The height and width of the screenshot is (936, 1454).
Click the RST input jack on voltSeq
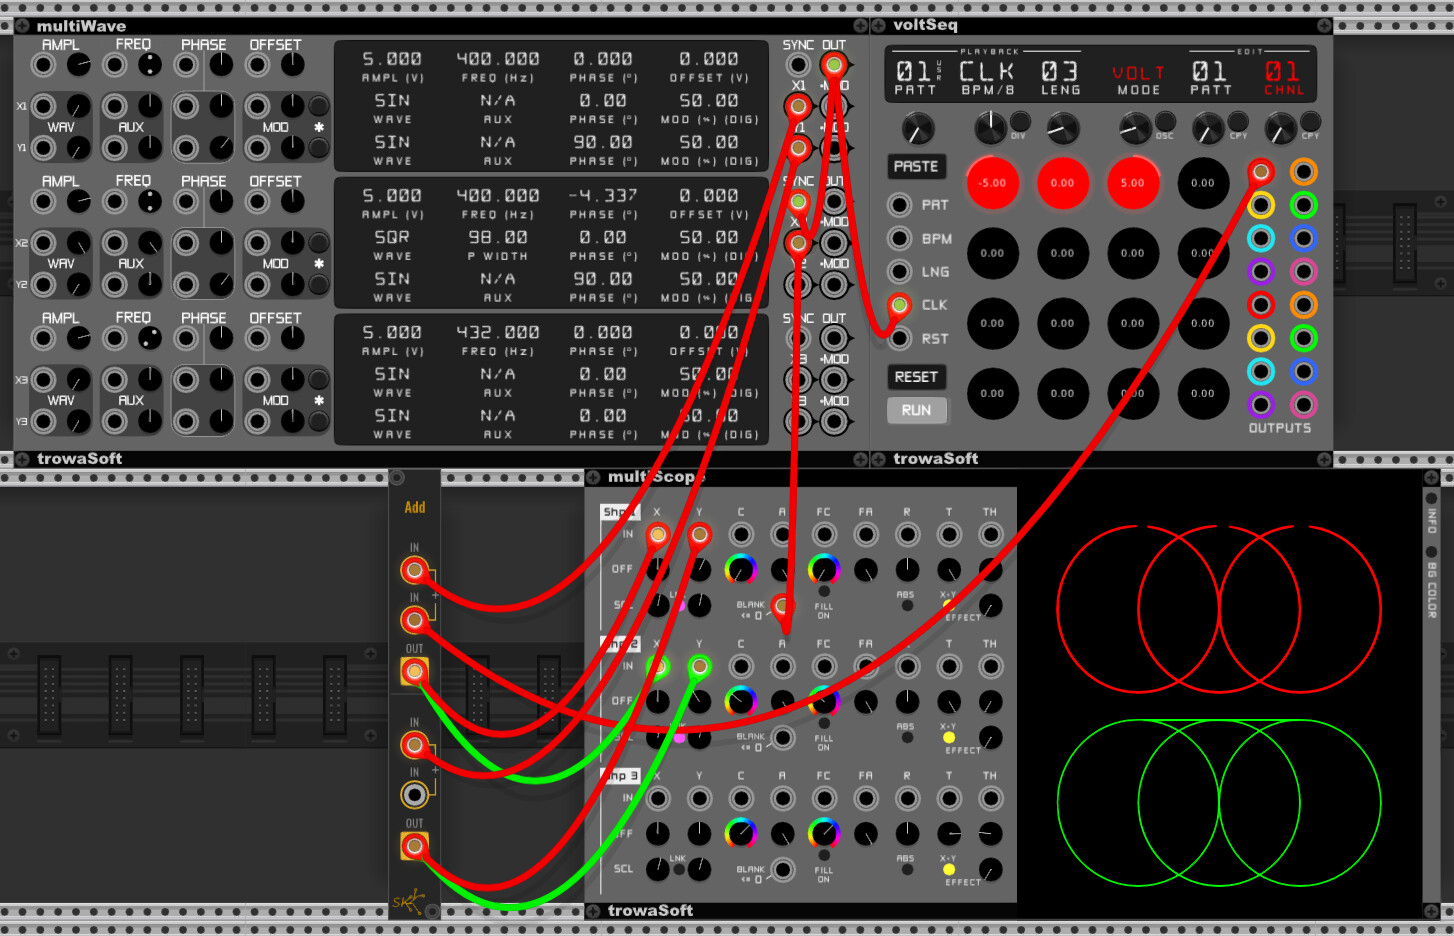(x=900, y=339)
